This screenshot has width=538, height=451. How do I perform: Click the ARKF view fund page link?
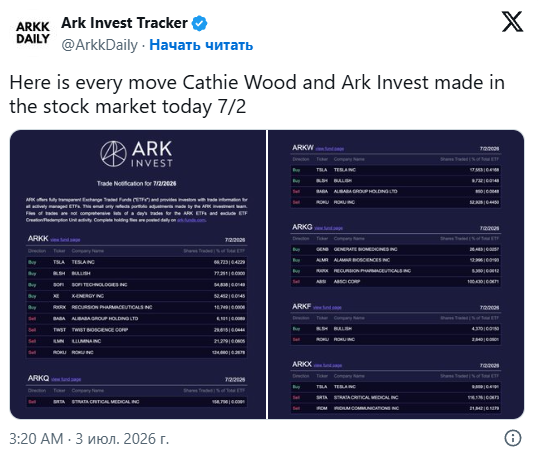327,307
